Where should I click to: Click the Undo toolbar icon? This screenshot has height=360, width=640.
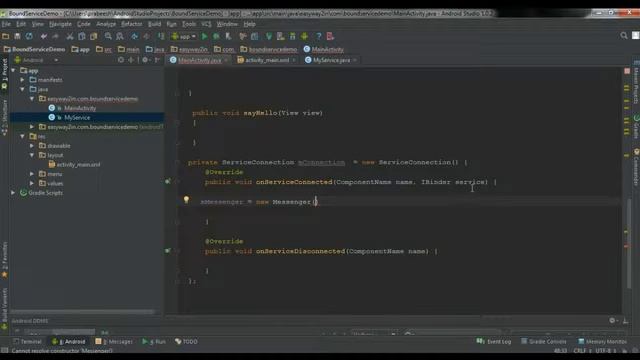click(x=44, y=36)
